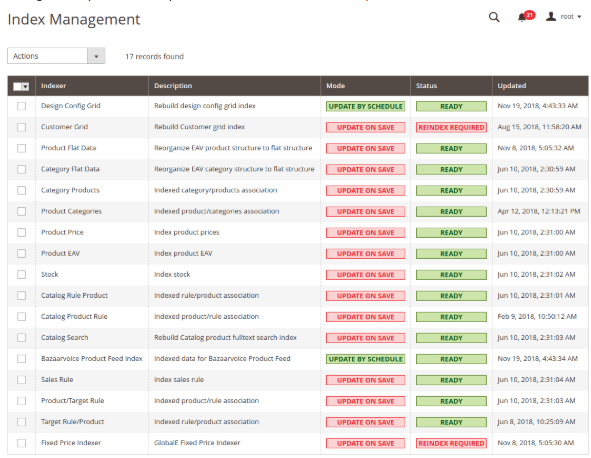Viewport: 591px width, 458px height.
Task: Click the Design Config Grid indexer name
Action: point(70,106)
